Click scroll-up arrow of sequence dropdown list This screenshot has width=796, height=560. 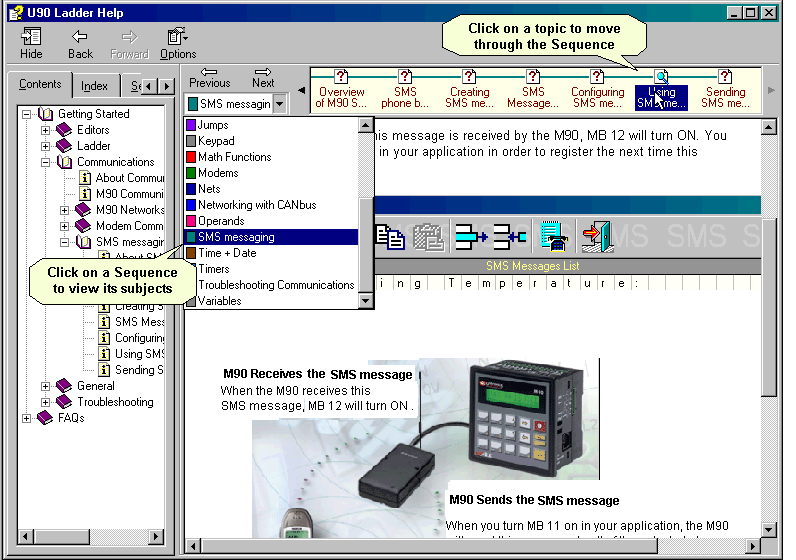tap(366, 125)
